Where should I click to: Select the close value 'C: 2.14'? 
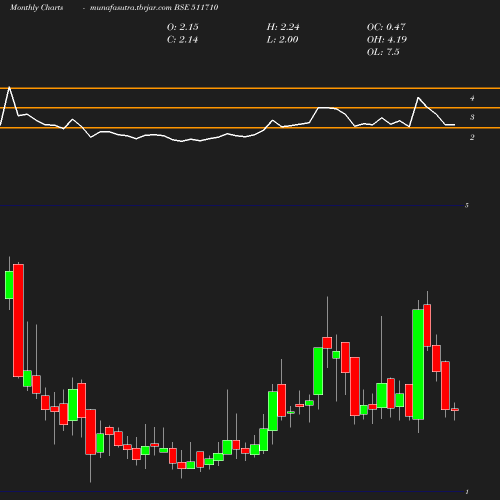pyautogui.click(x=182, y=39)
